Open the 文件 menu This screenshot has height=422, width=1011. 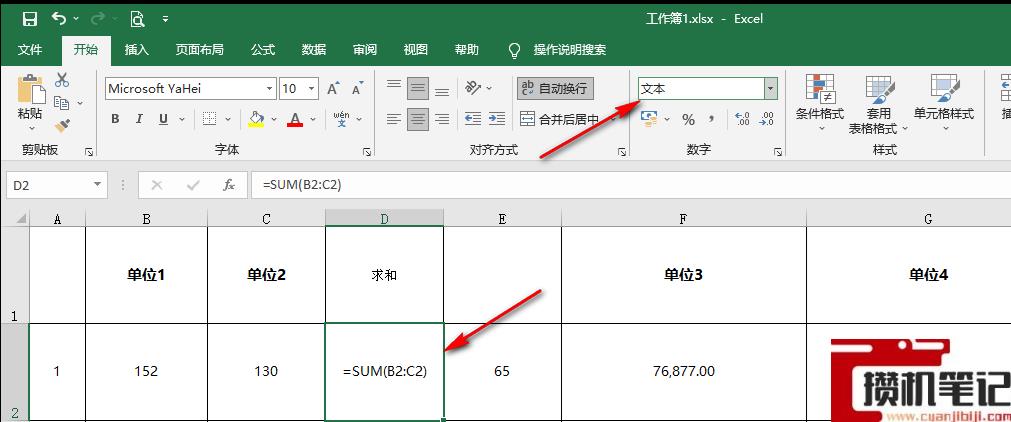(x=30, y=50)
